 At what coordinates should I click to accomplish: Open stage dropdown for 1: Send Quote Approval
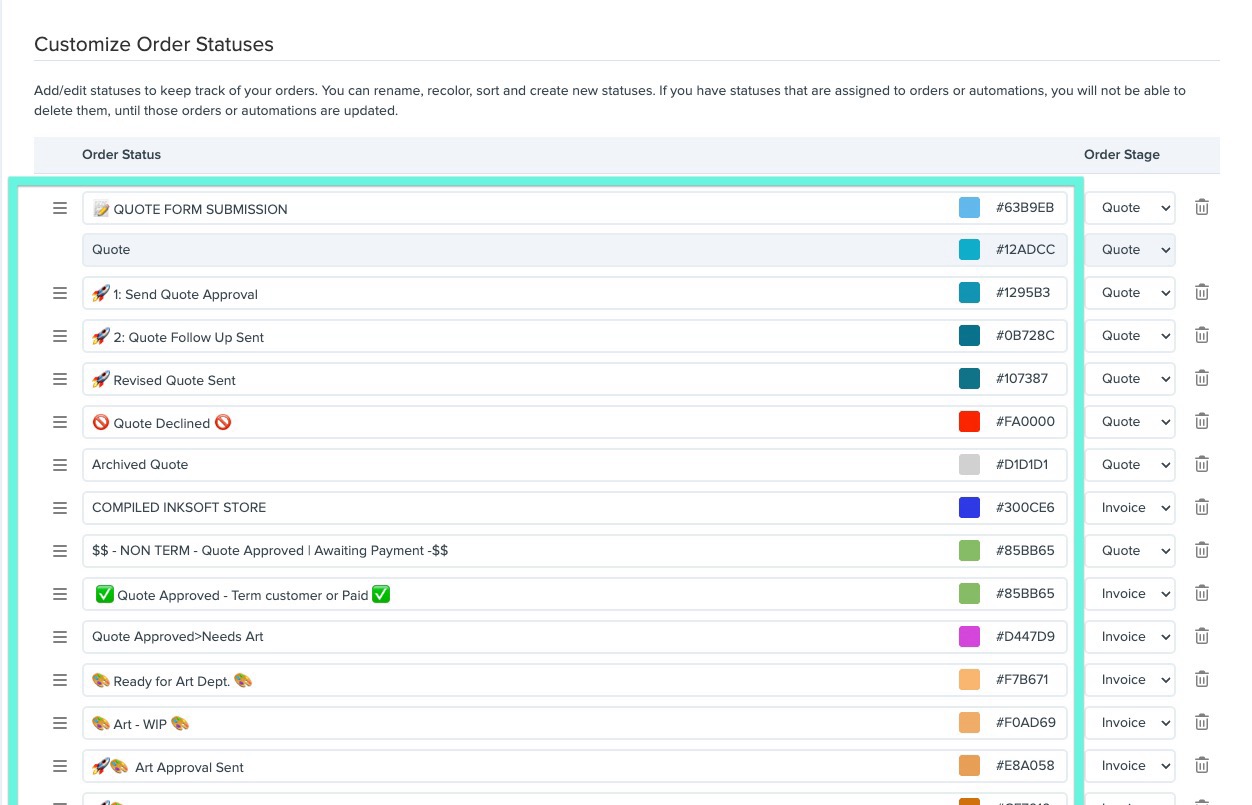pos(1131,293)
